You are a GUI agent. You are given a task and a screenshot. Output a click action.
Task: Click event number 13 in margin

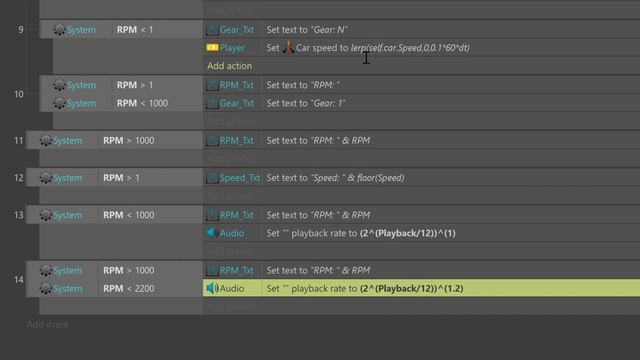(19, 215)
